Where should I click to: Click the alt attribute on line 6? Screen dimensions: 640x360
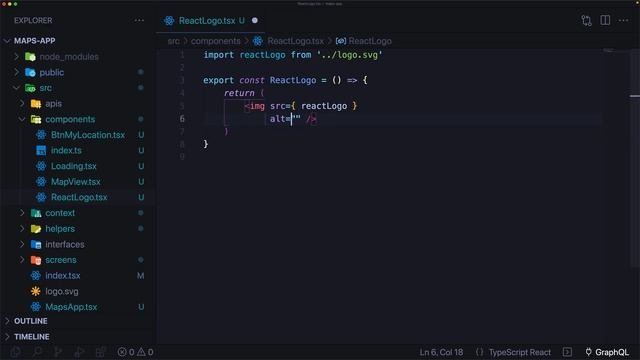coord(278,119)
